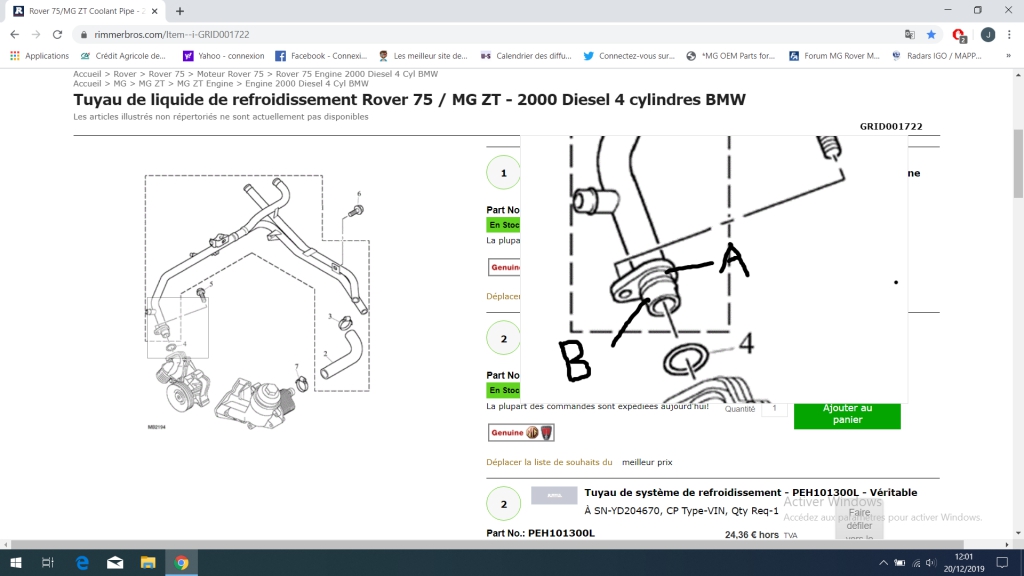The width and height of the screenshot is (1024, 576).
Task: Open the Google Translate page icon
Action: [910, 35]
